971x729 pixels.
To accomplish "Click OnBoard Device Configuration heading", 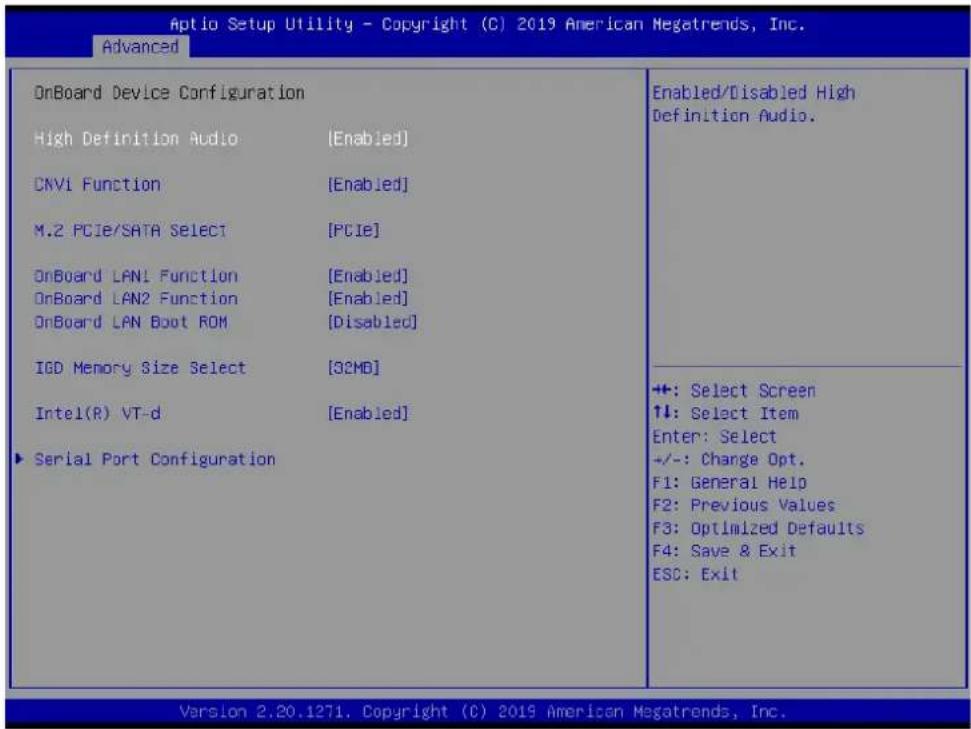I will pos(169,93).
